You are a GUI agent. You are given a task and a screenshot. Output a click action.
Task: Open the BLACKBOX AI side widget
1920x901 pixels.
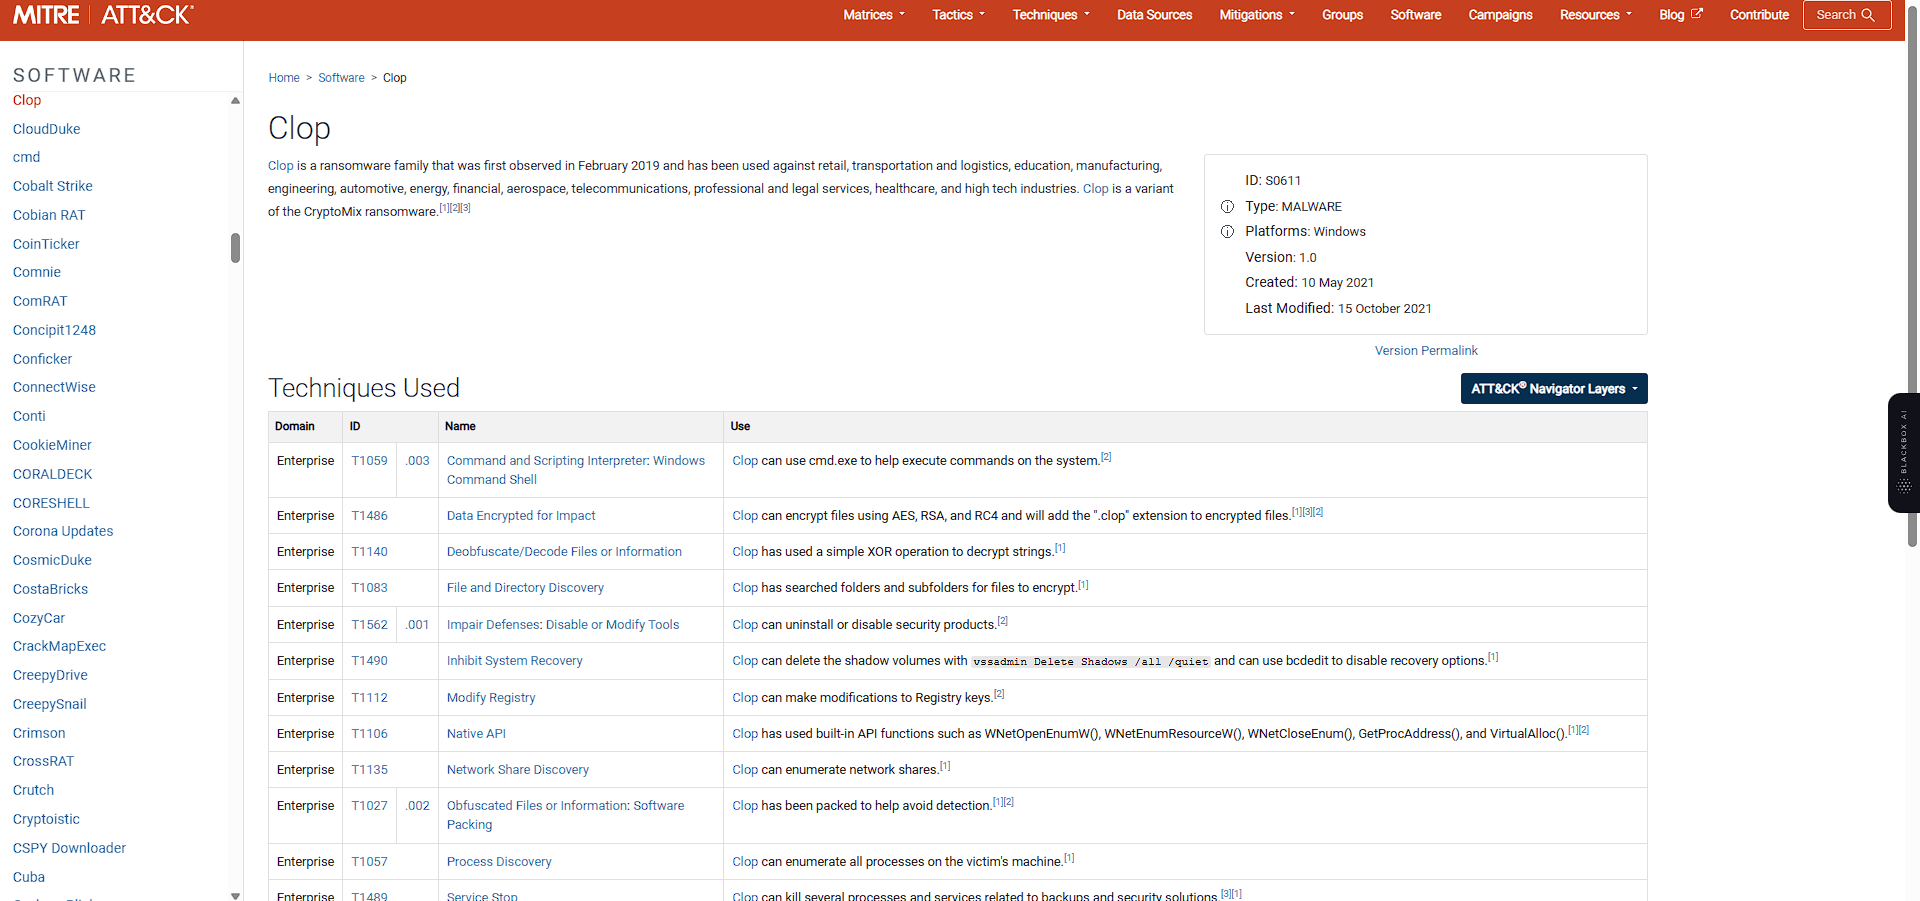[1903, 453]
